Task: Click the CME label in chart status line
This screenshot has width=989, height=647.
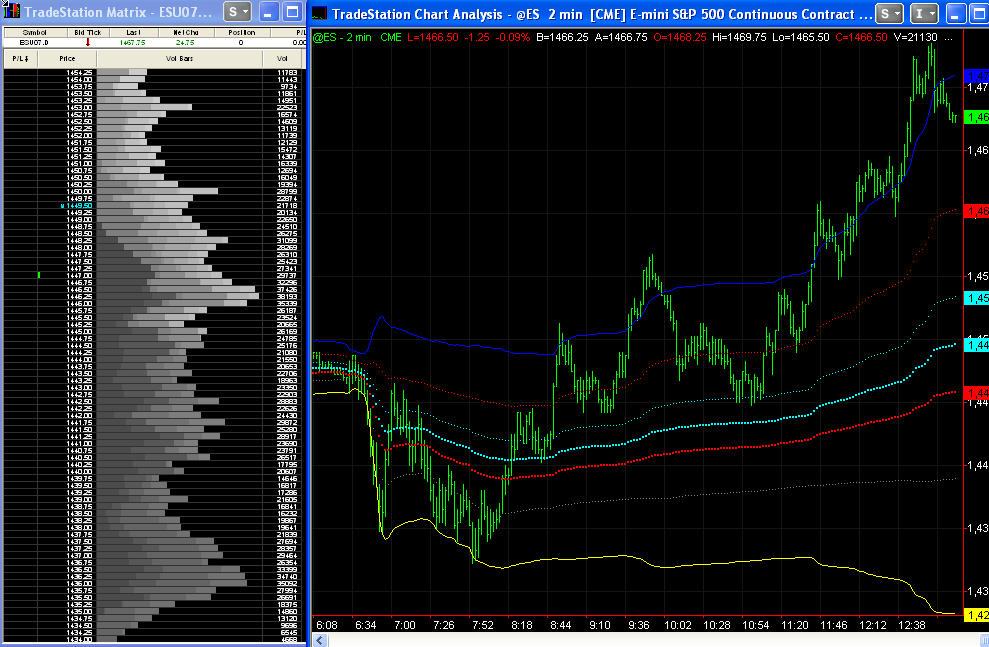Action: tap(391, 37)
